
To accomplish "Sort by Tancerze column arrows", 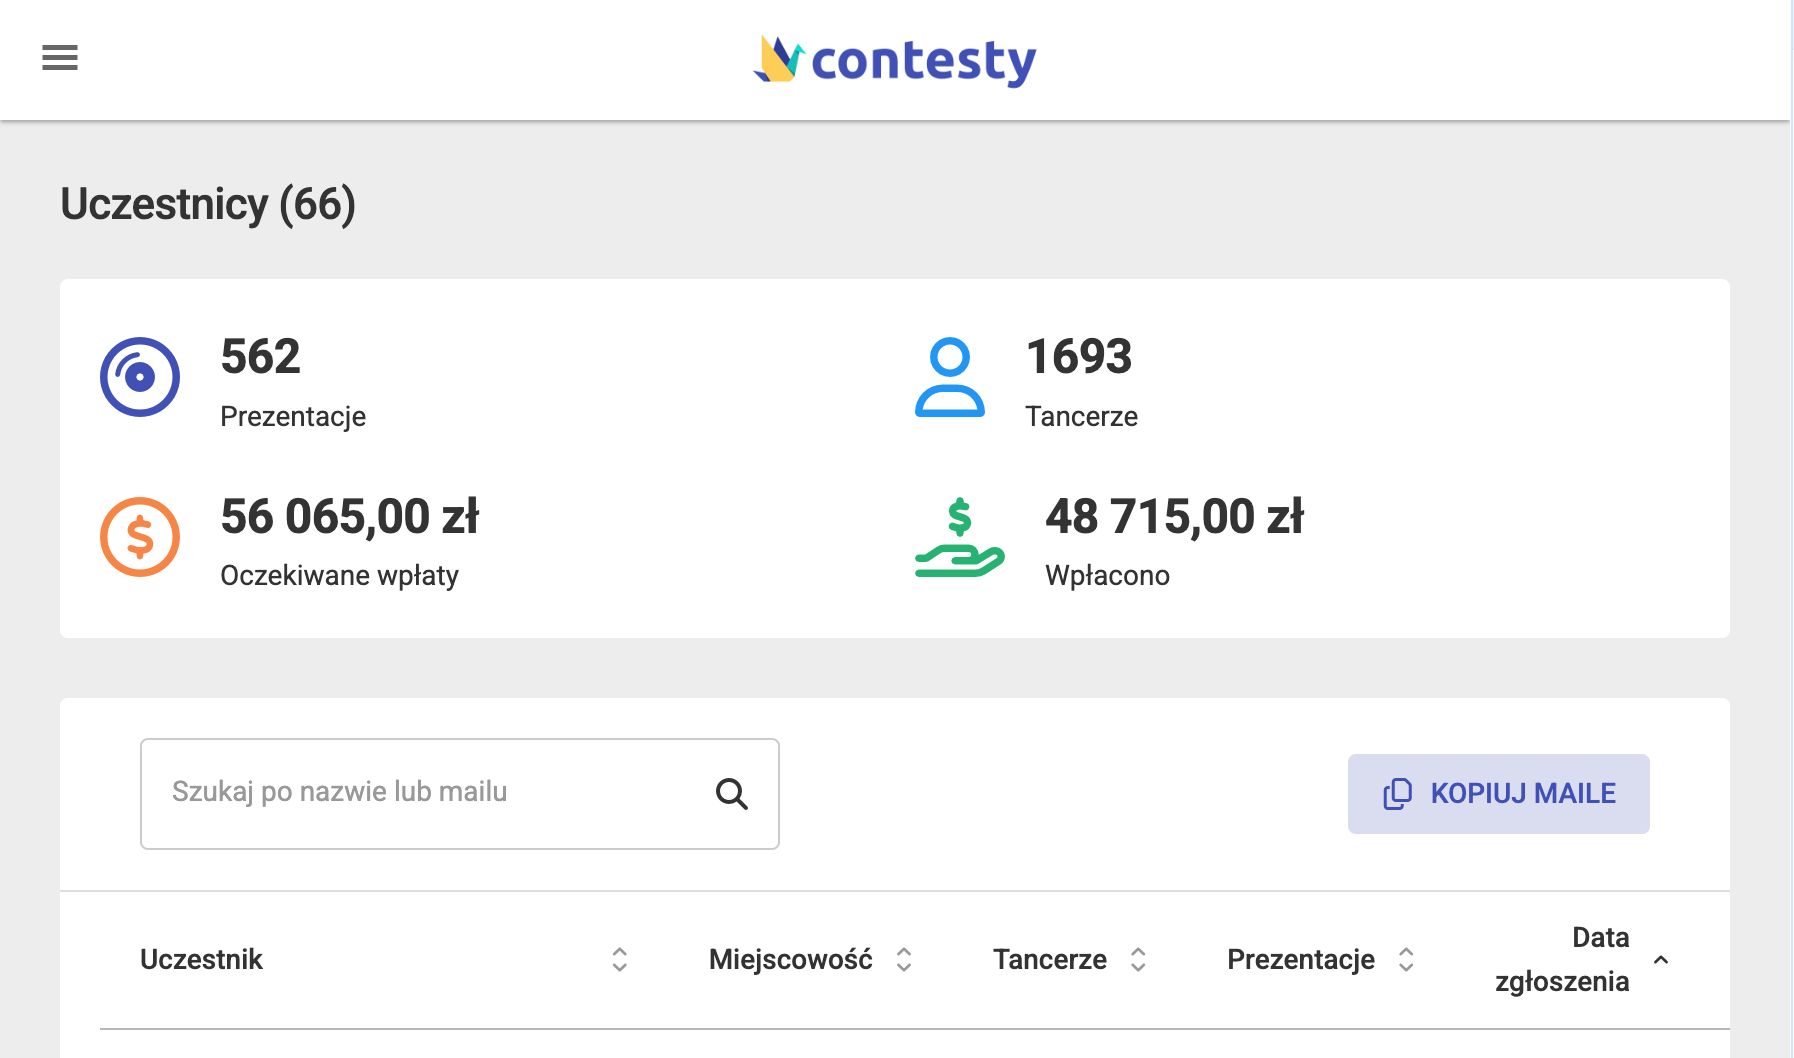I will click(1138, 960).
